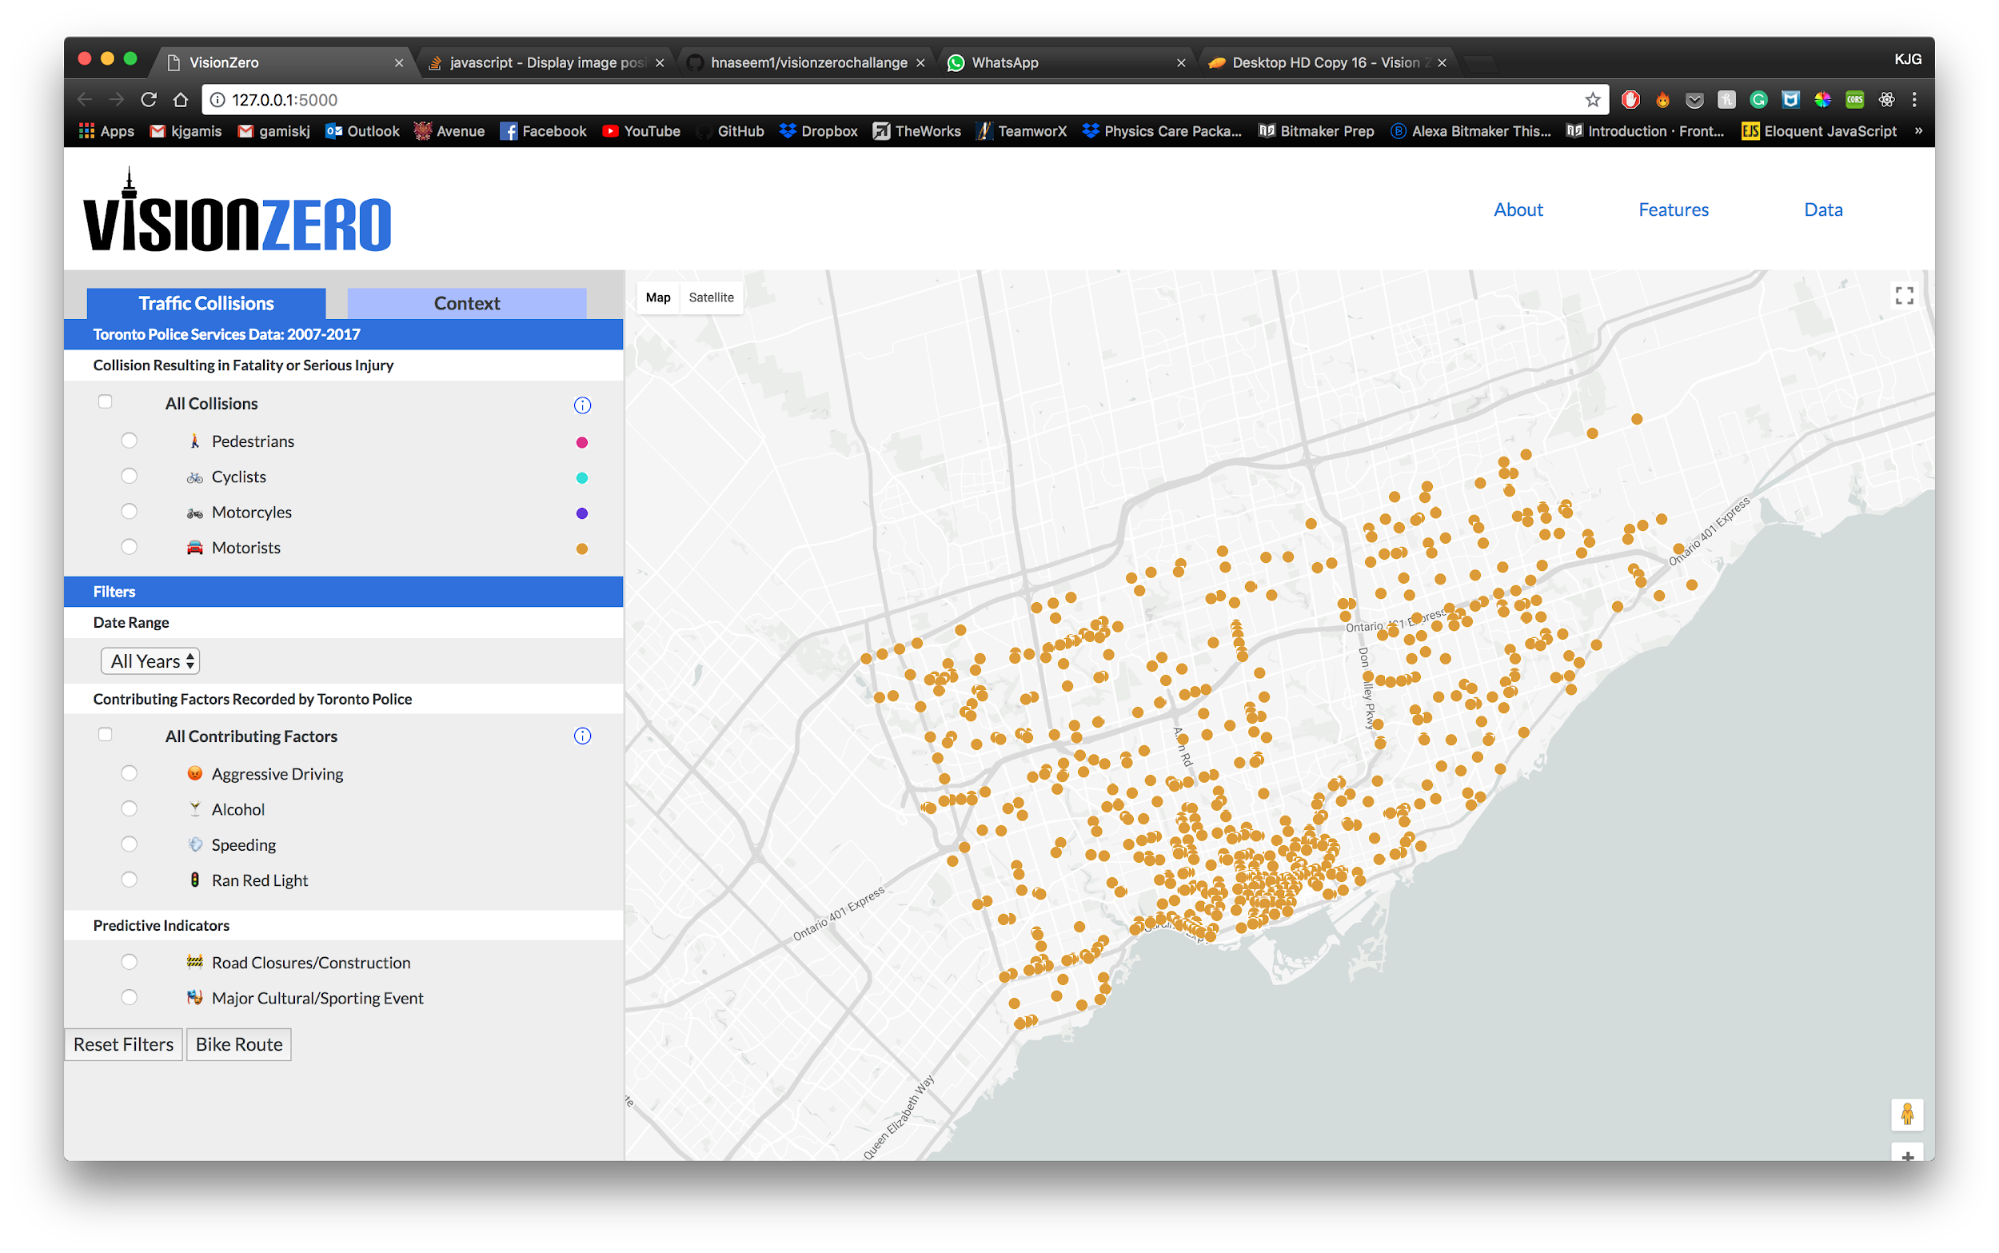
Task: Open the Dropbox bookmark
Action: [x=818, y=131]
